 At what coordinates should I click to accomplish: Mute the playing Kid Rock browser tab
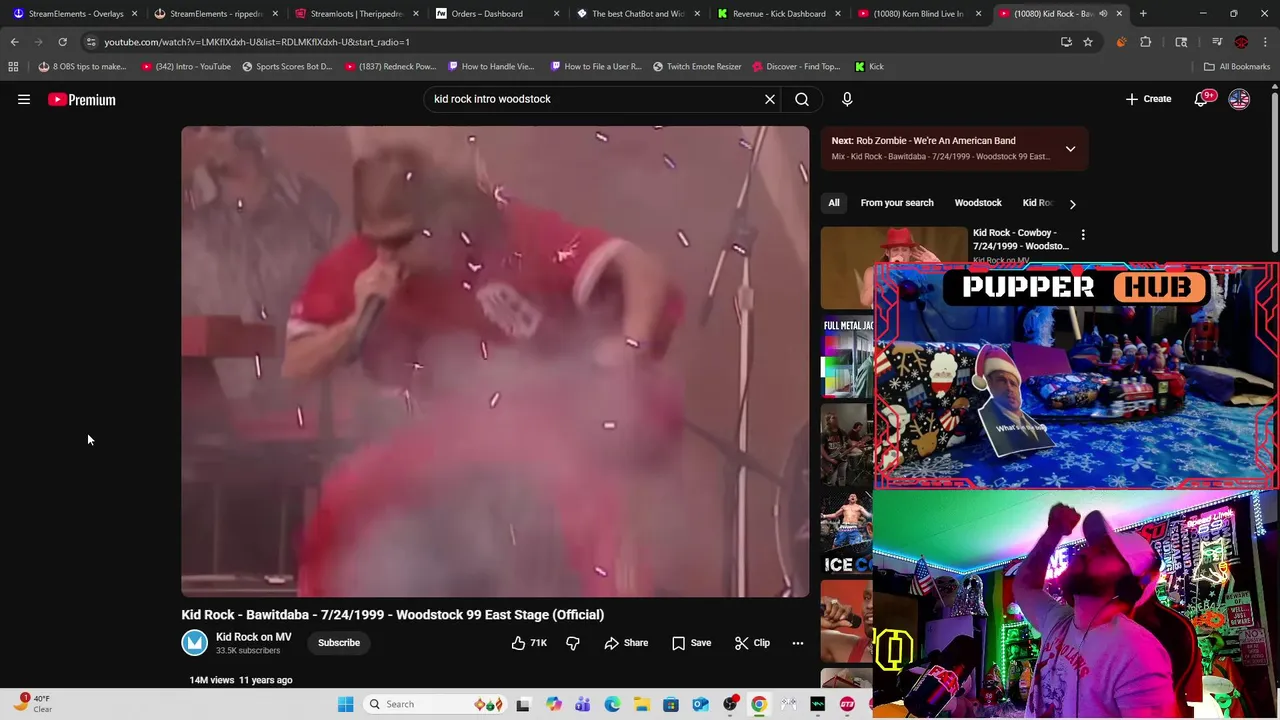(x=1103, y=13)
